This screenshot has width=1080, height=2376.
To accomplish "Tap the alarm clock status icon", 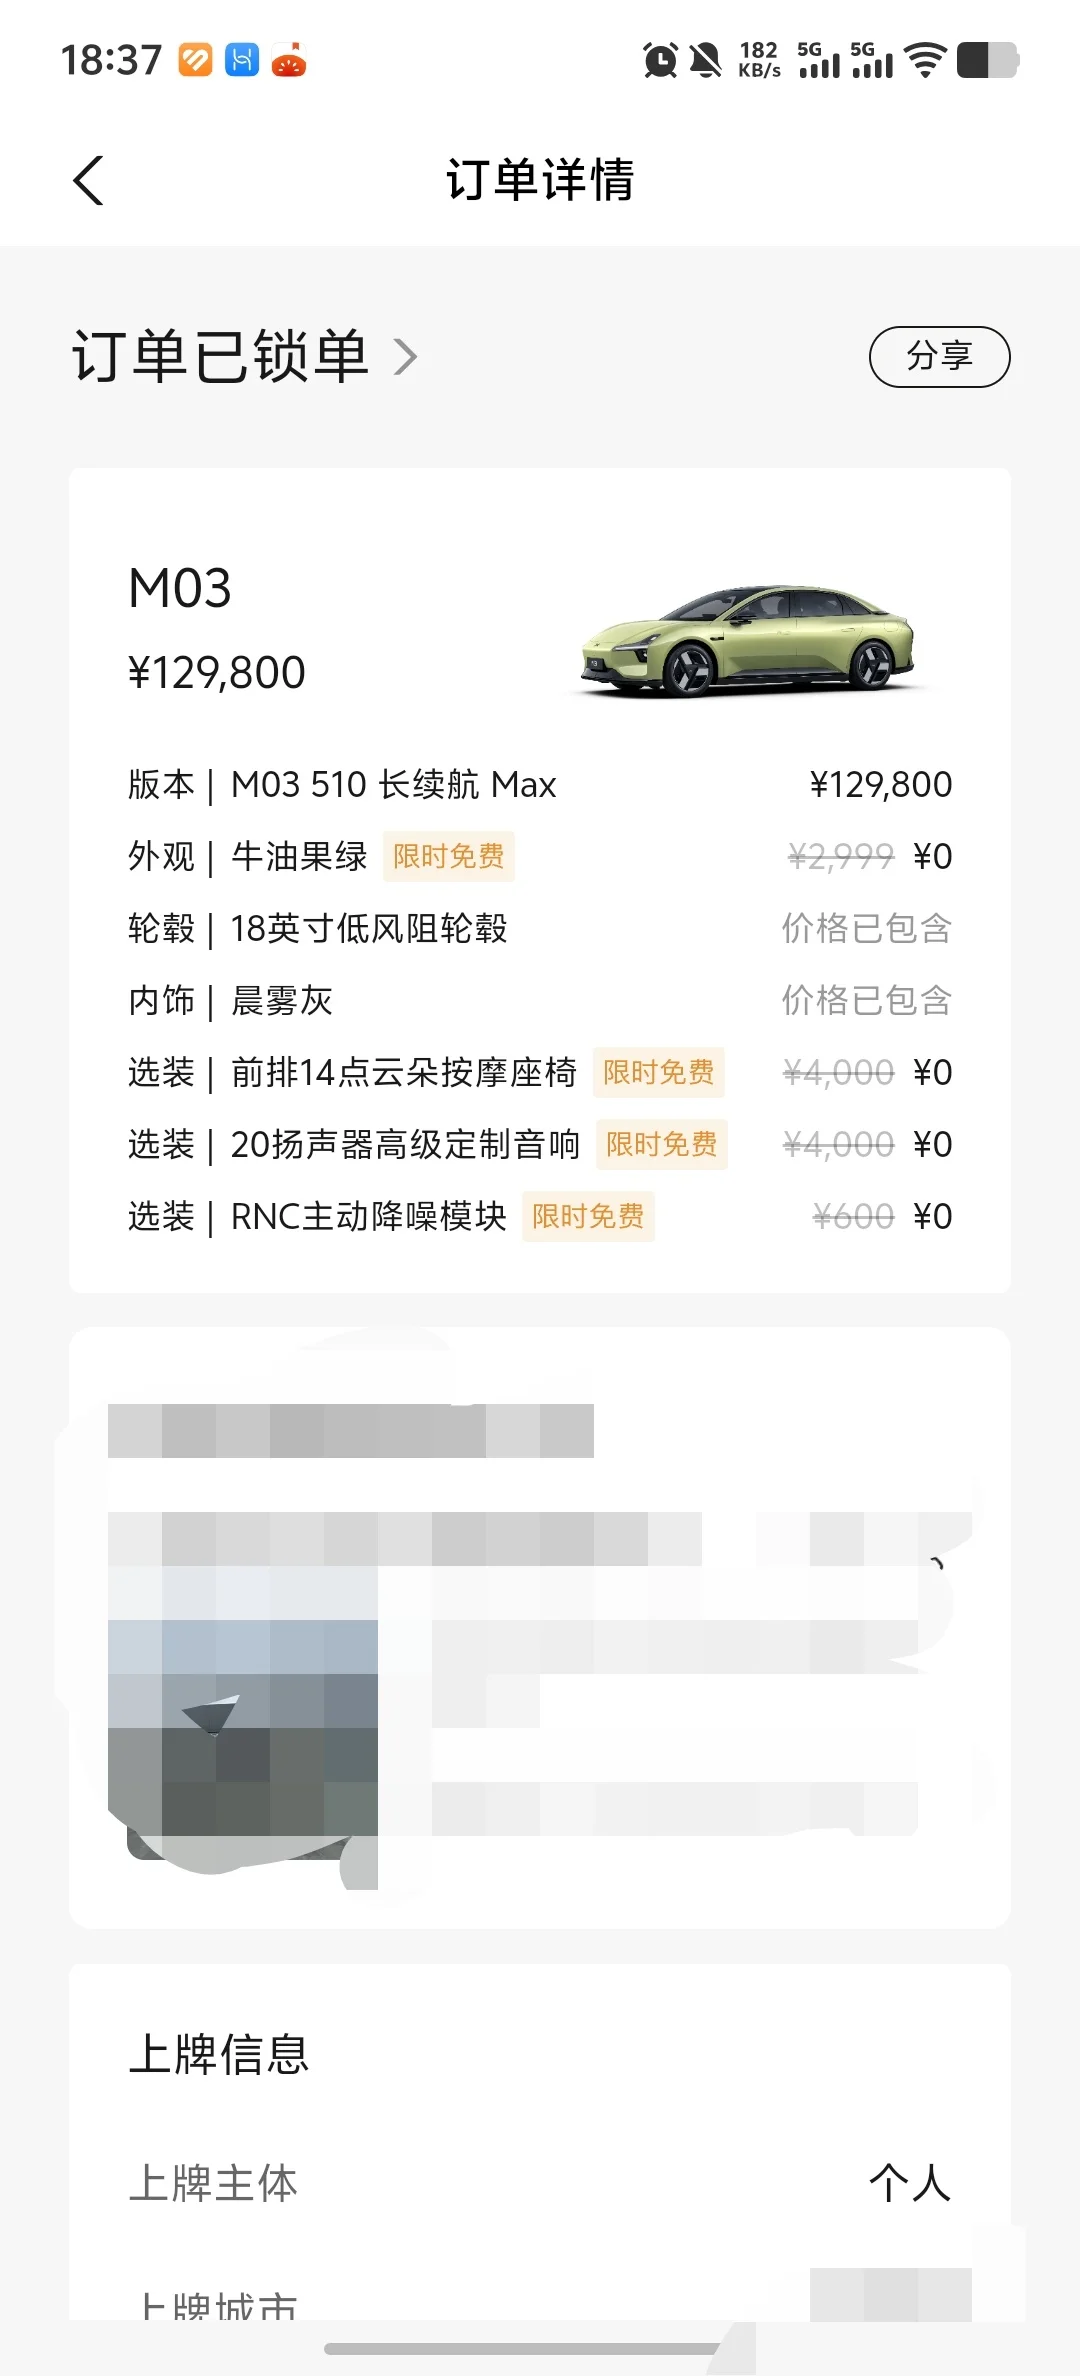I will 660,60.
